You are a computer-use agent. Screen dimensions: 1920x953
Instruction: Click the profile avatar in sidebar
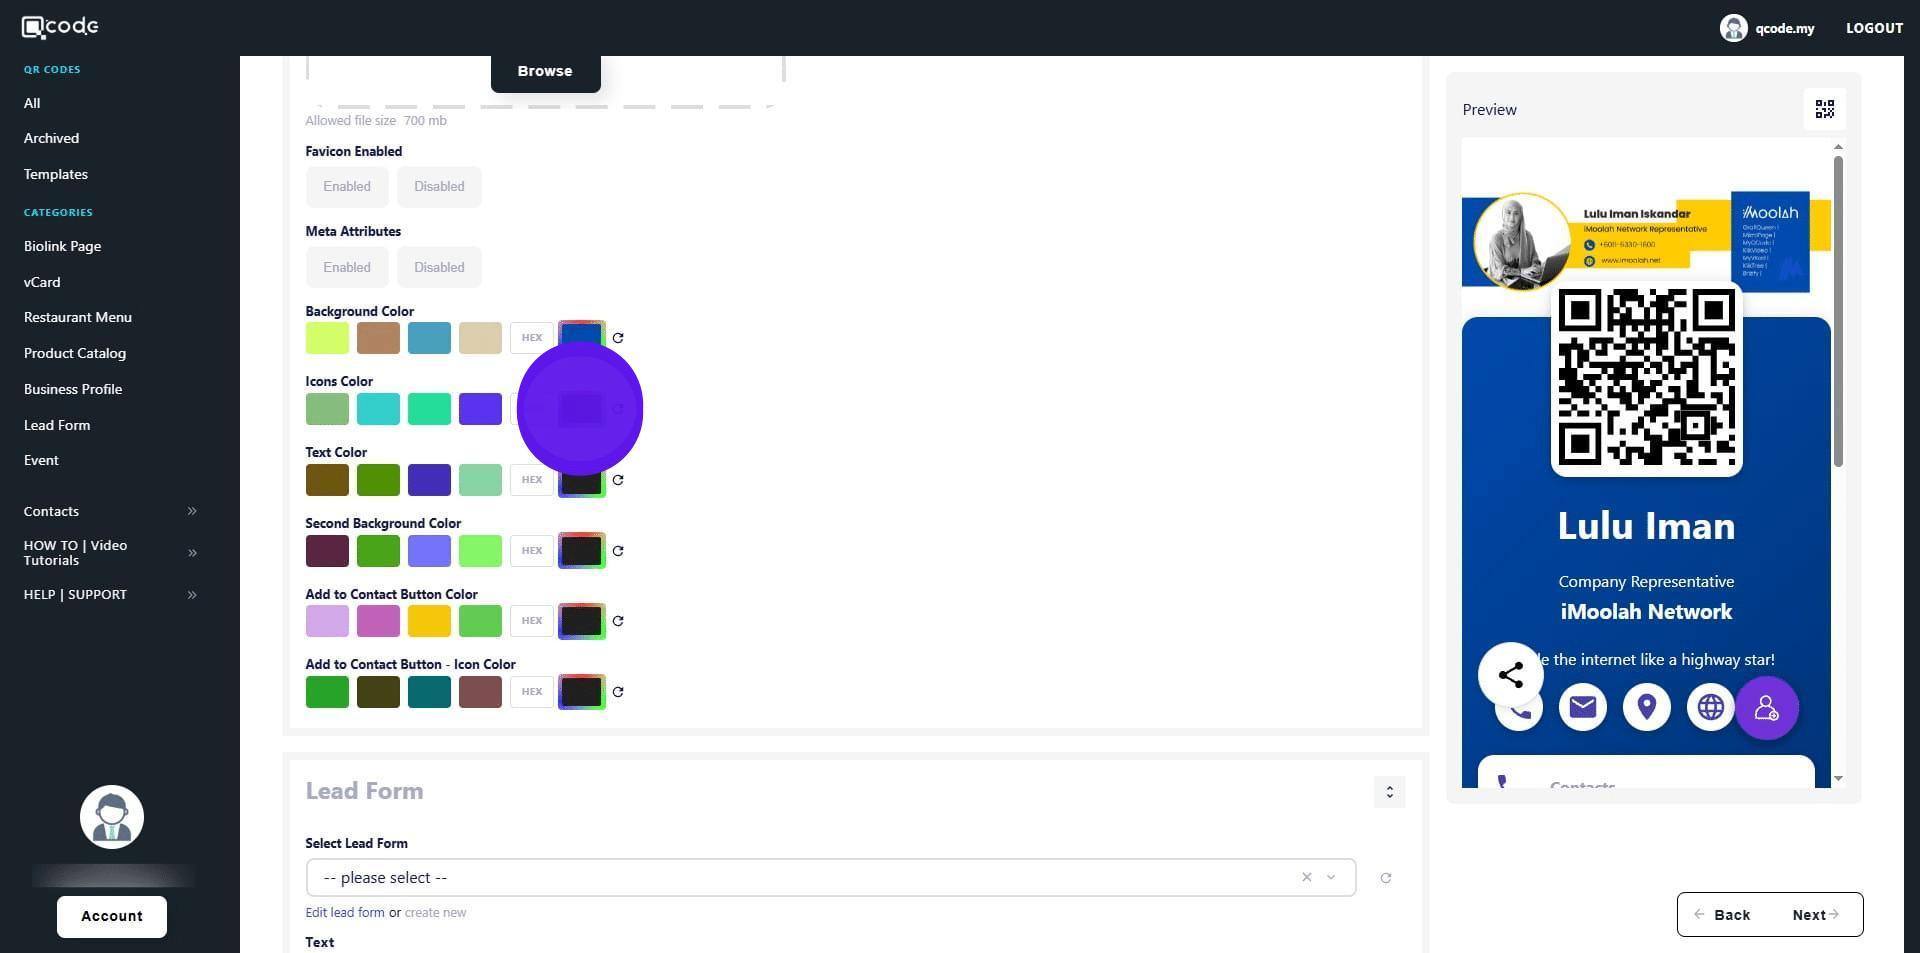(x=112, y=817)
